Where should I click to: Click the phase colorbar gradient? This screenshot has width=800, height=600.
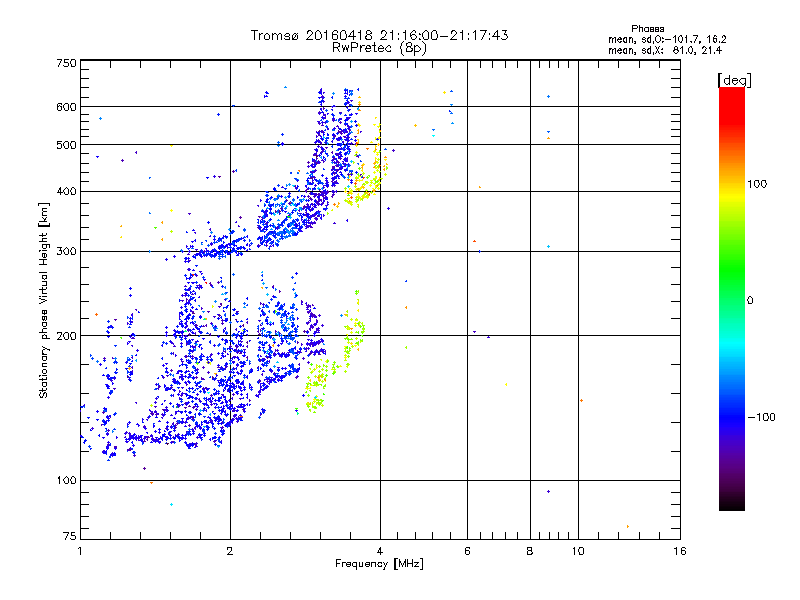point(732,298)
